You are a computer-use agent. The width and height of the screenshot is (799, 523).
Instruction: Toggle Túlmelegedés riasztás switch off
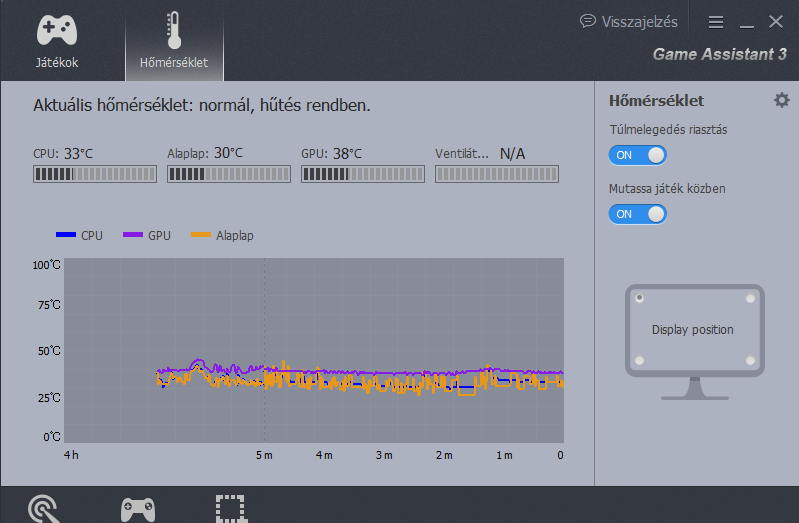[637, 155]
